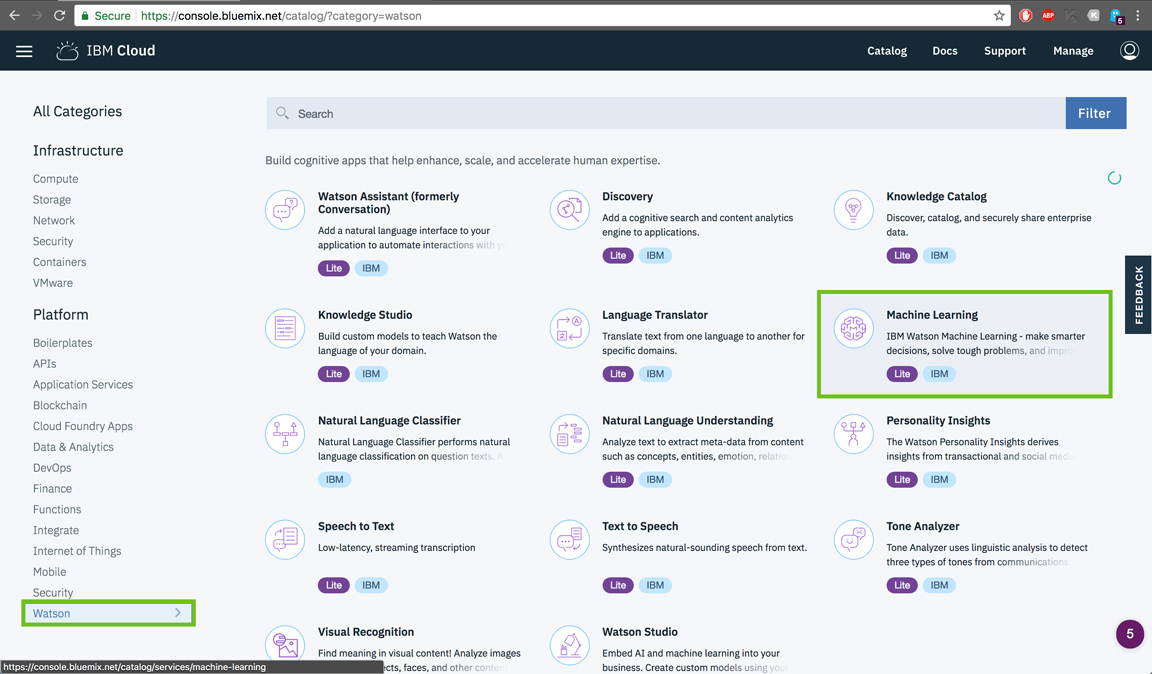Open the Support menu item
The height and width of the screenshot is (674, 1152).
(1005, 51)
